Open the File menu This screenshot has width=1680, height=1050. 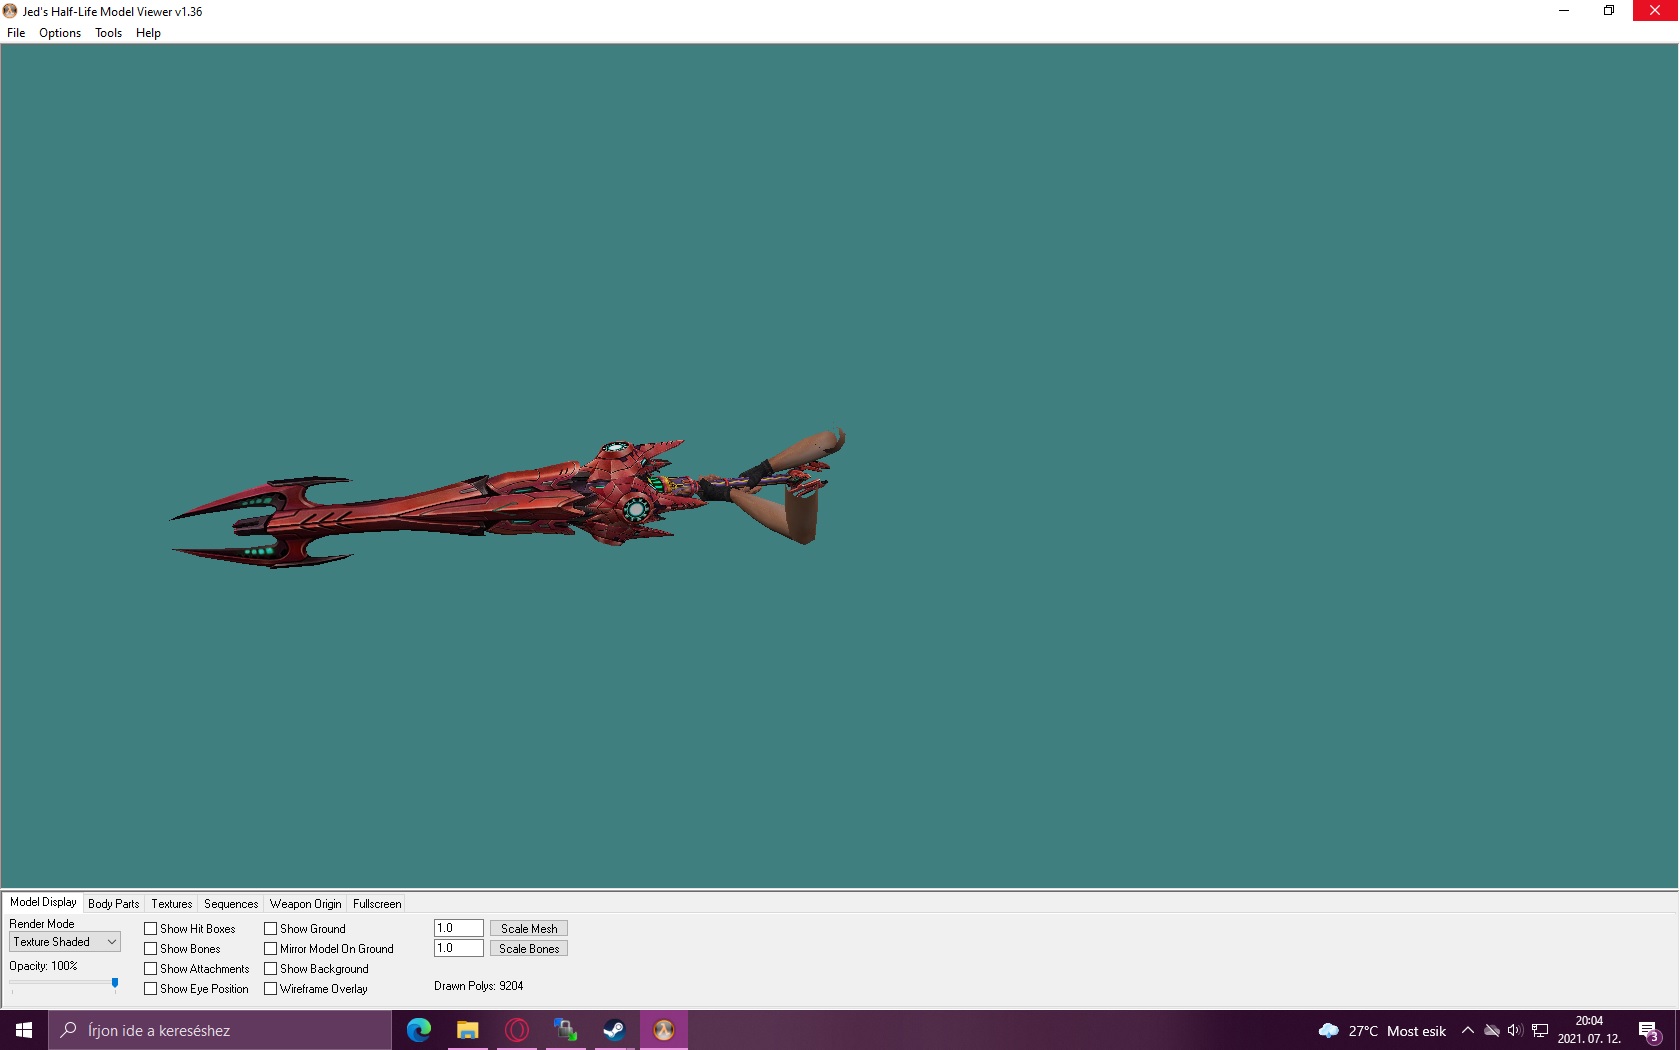pos(16,33)
